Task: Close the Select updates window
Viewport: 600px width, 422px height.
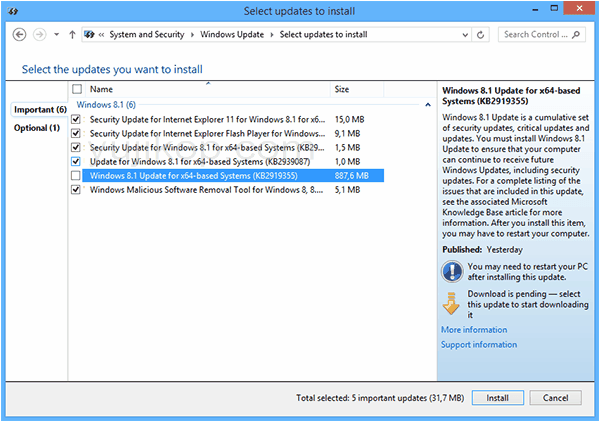Action: pos(579,8)
